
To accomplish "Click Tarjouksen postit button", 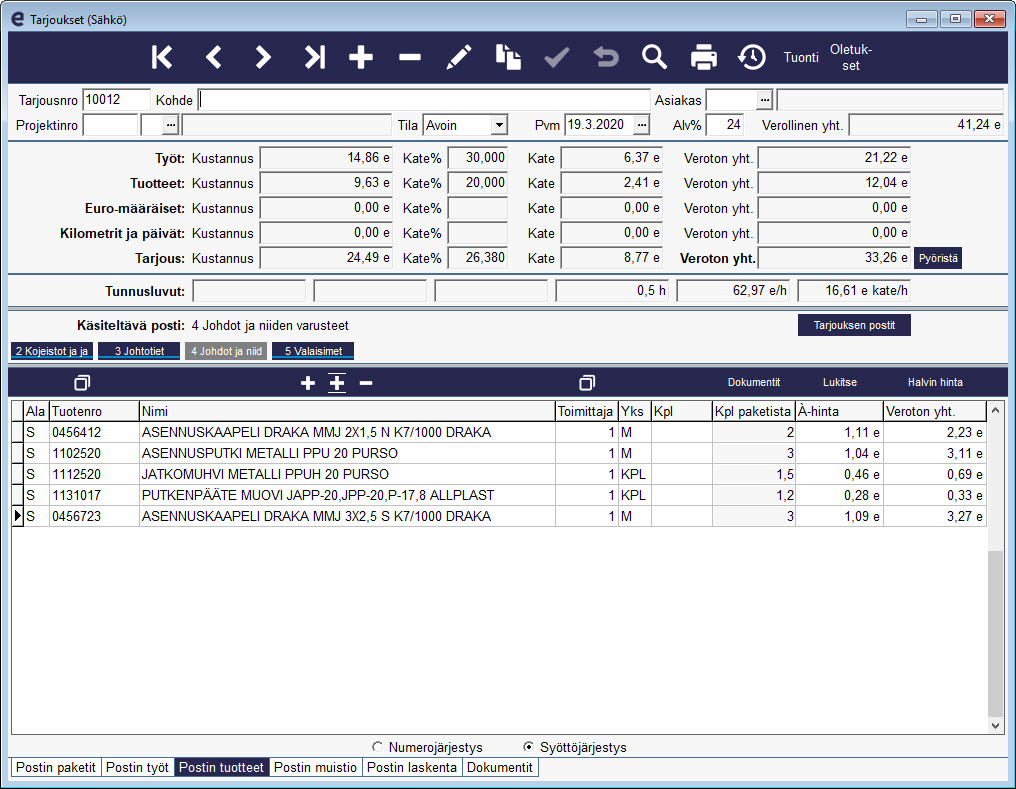I will pyautogui.click(x=854, y=325).
